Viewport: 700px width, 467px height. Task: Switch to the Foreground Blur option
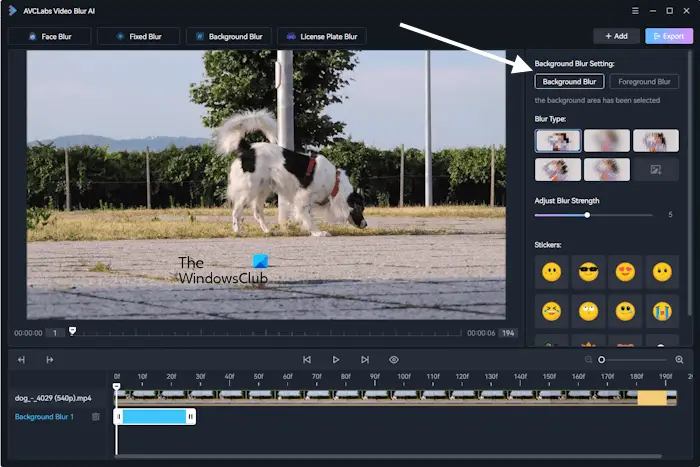(644, 82)
